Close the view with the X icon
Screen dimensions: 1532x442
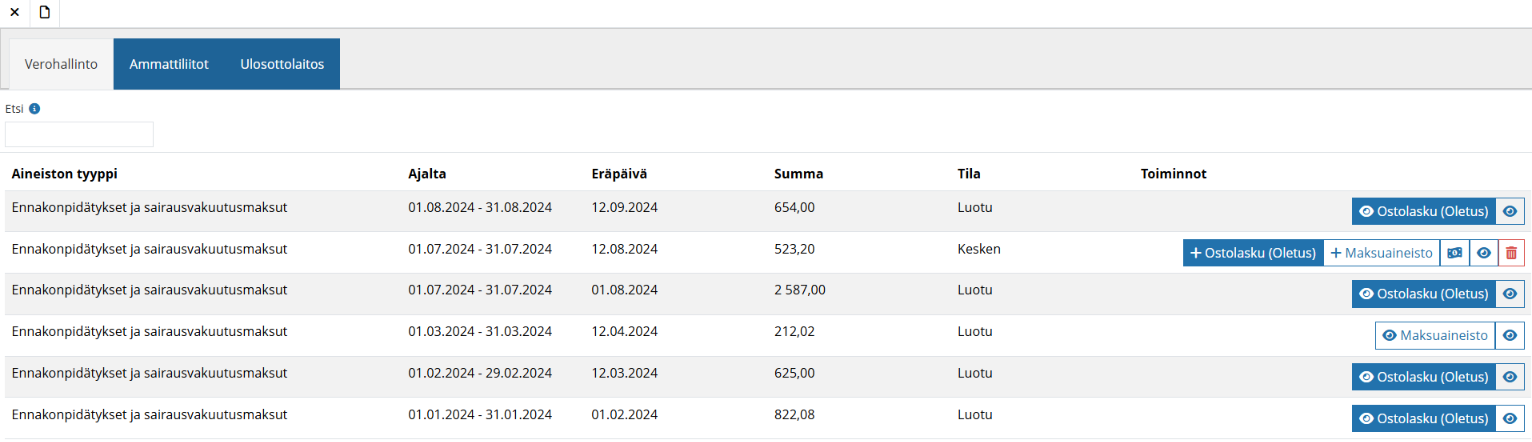[x=15, y=13]
